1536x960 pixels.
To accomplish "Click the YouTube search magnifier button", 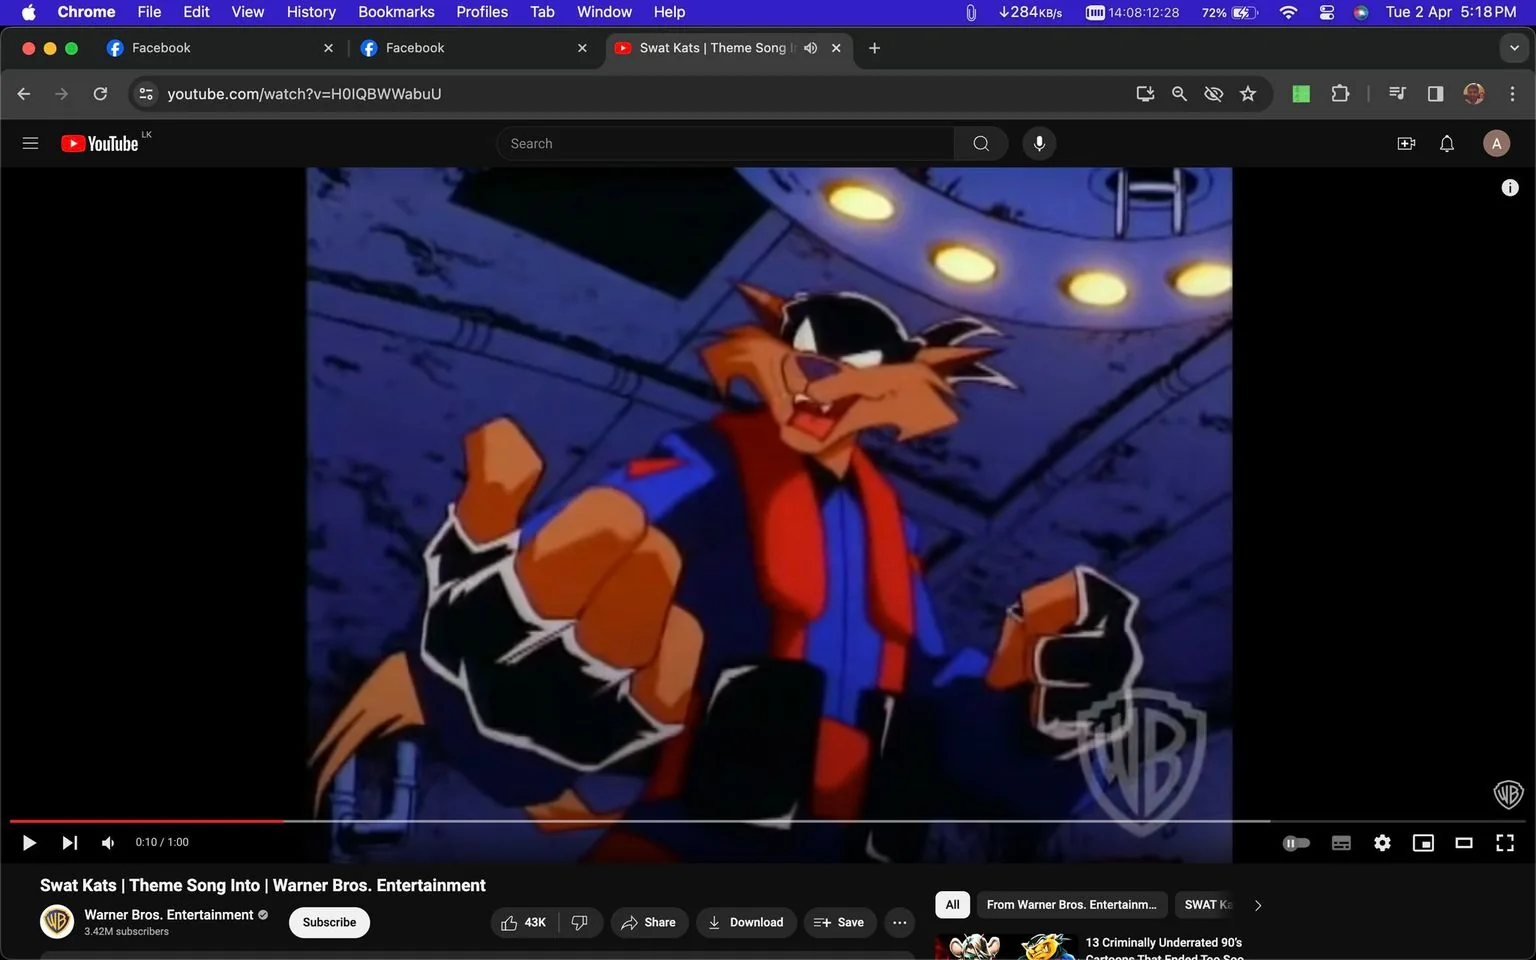I will (981, 143).
